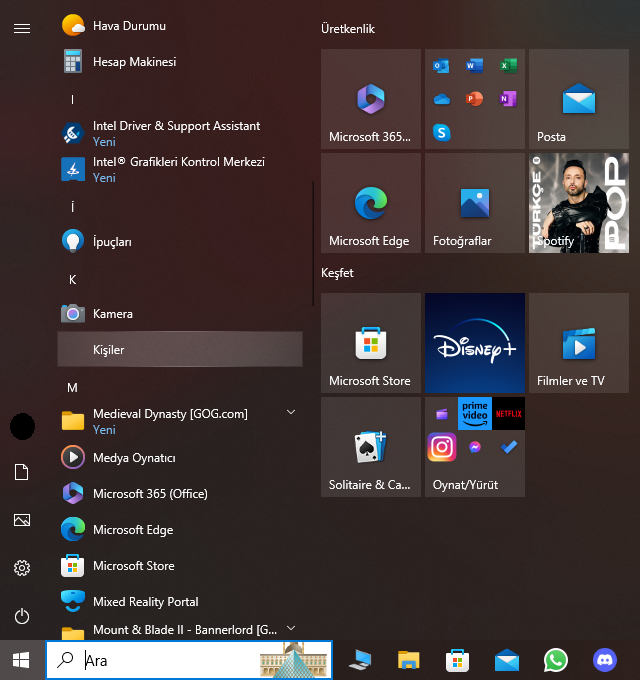The image size is (640, 680).
Task: Click the Keşfet group header
Action: (337, 273)
